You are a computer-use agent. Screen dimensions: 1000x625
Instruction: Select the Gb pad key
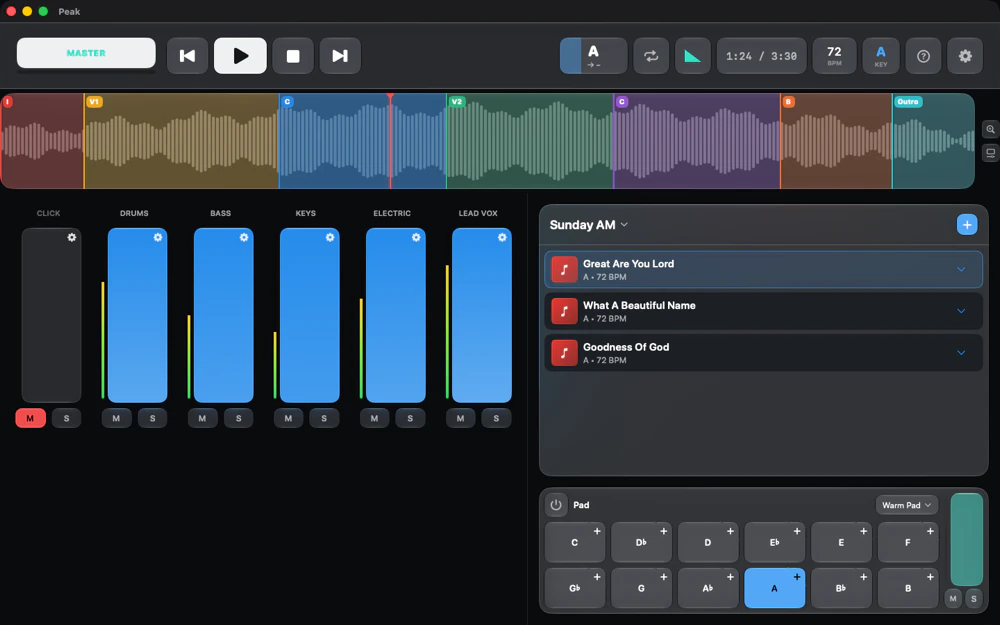575,588
